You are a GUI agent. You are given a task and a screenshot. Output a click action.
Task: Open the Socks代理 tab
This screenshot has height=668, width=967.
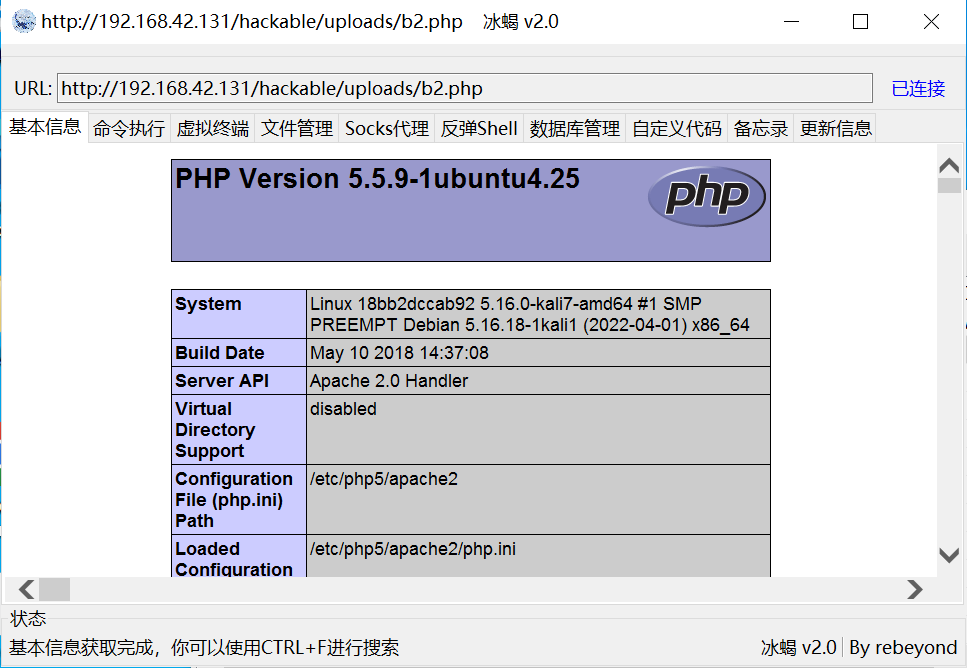coord(387,129)
